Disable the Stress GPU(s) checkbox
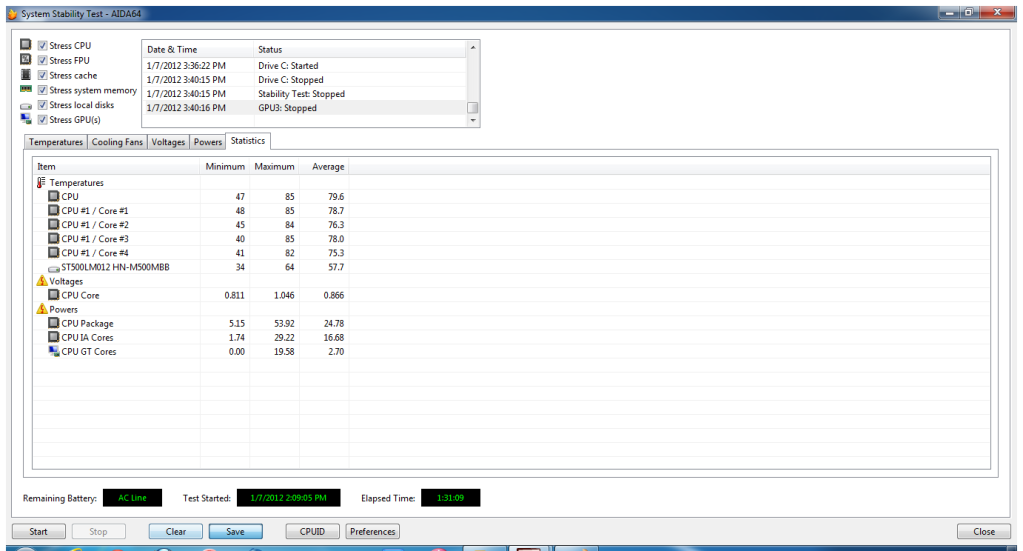Image resolution: width=1023 pixels, height=551 pixels. pos(42,120)
